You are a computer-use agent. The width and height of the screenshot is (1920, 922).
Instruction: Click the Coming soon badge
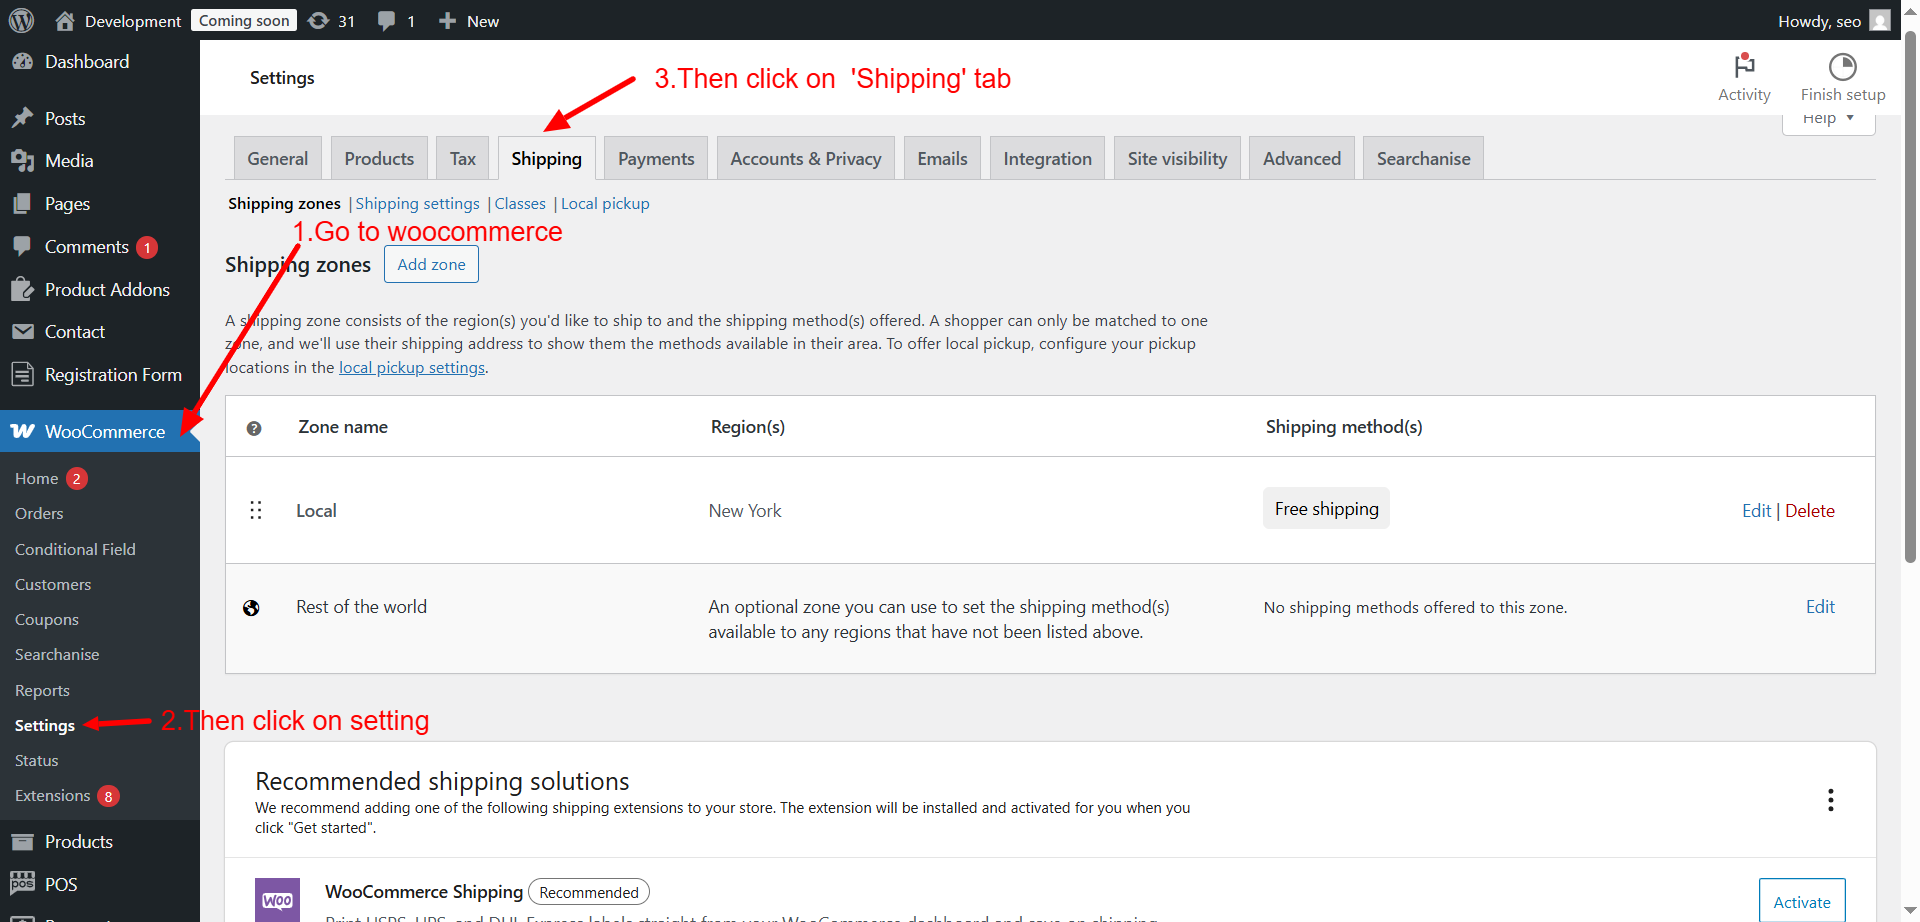(x=244, y=20)
